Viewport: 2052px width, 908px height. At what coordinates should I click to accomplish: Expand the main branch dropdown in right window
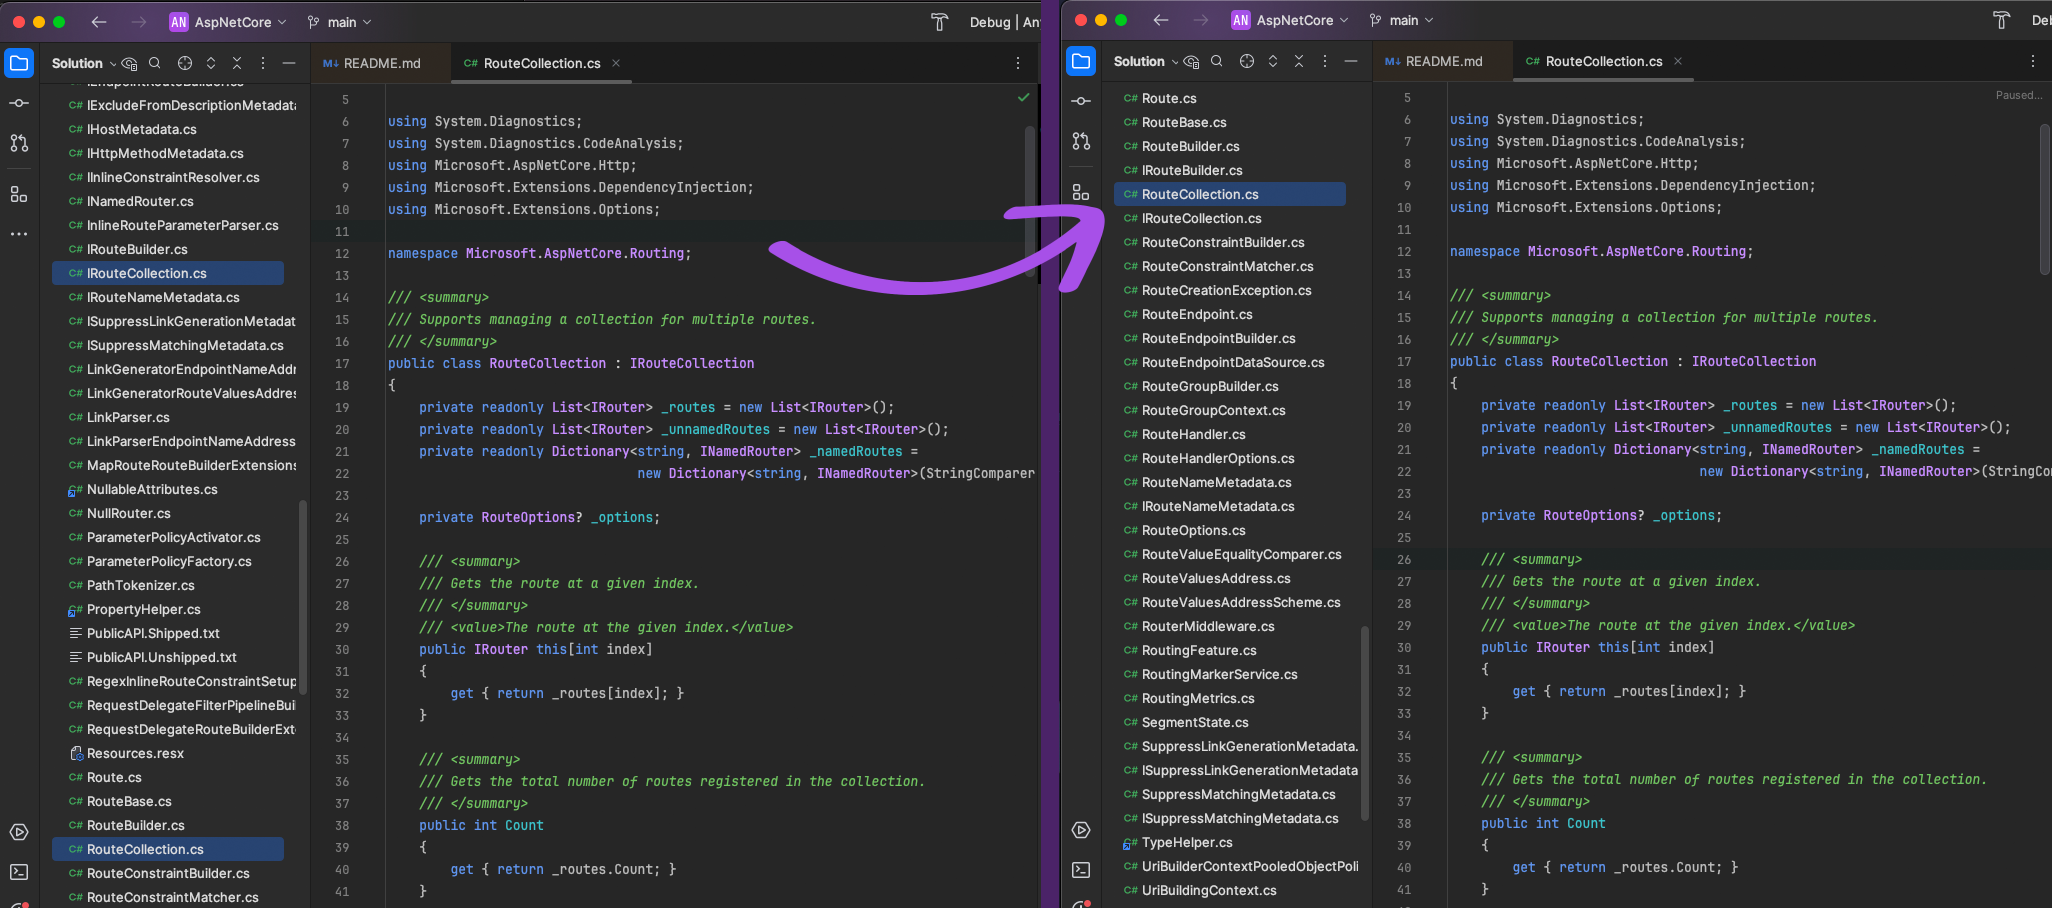(x=1402, y=20)
